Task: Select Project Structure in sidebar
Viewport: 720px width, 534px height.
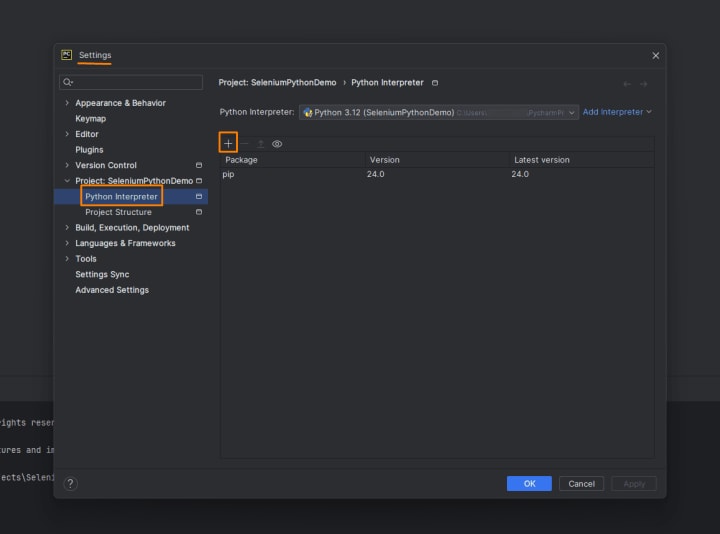Action: pyautogui.click(x=118, y=212)
